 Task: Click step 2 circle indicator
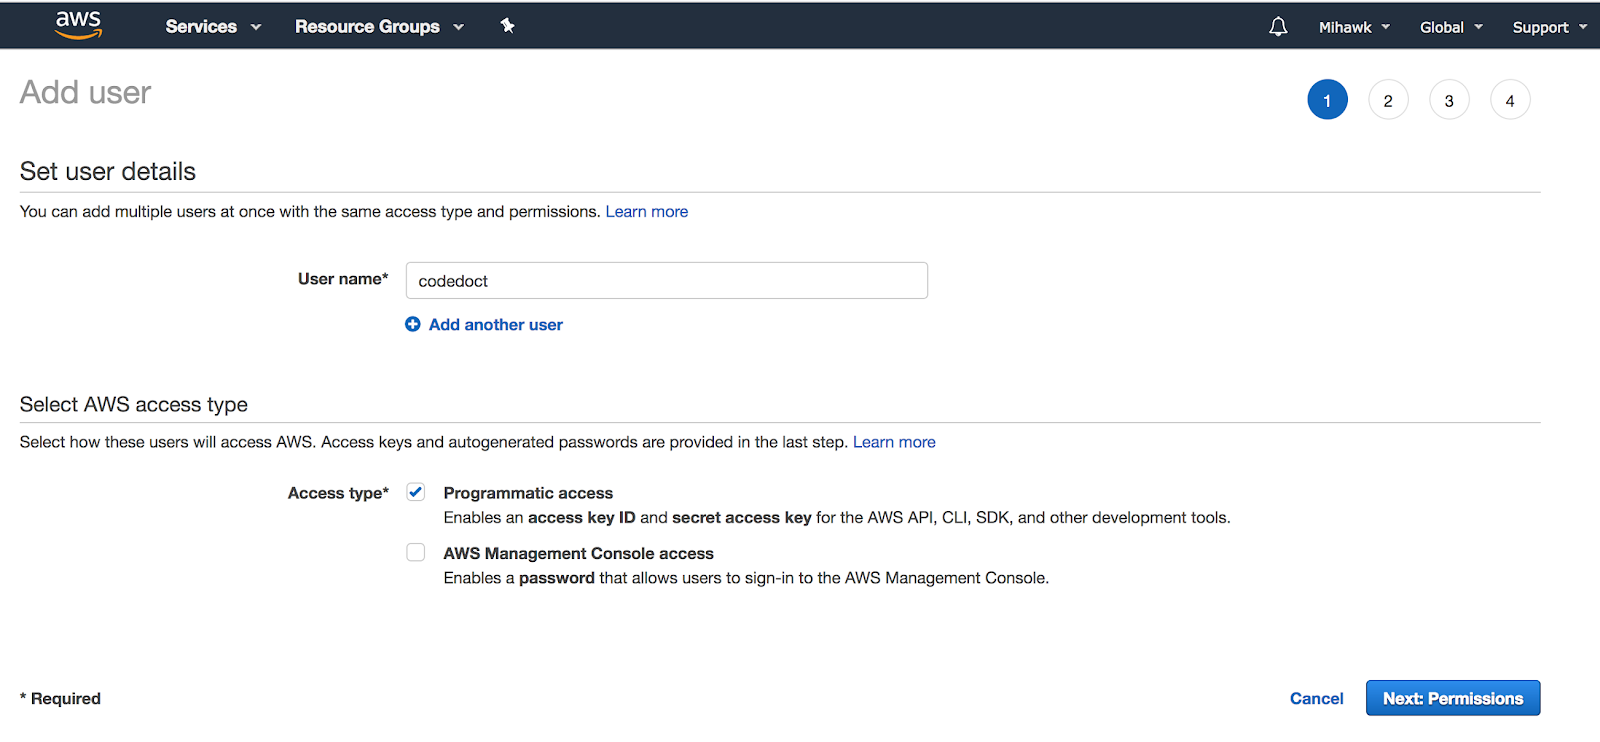[1388, 100]
